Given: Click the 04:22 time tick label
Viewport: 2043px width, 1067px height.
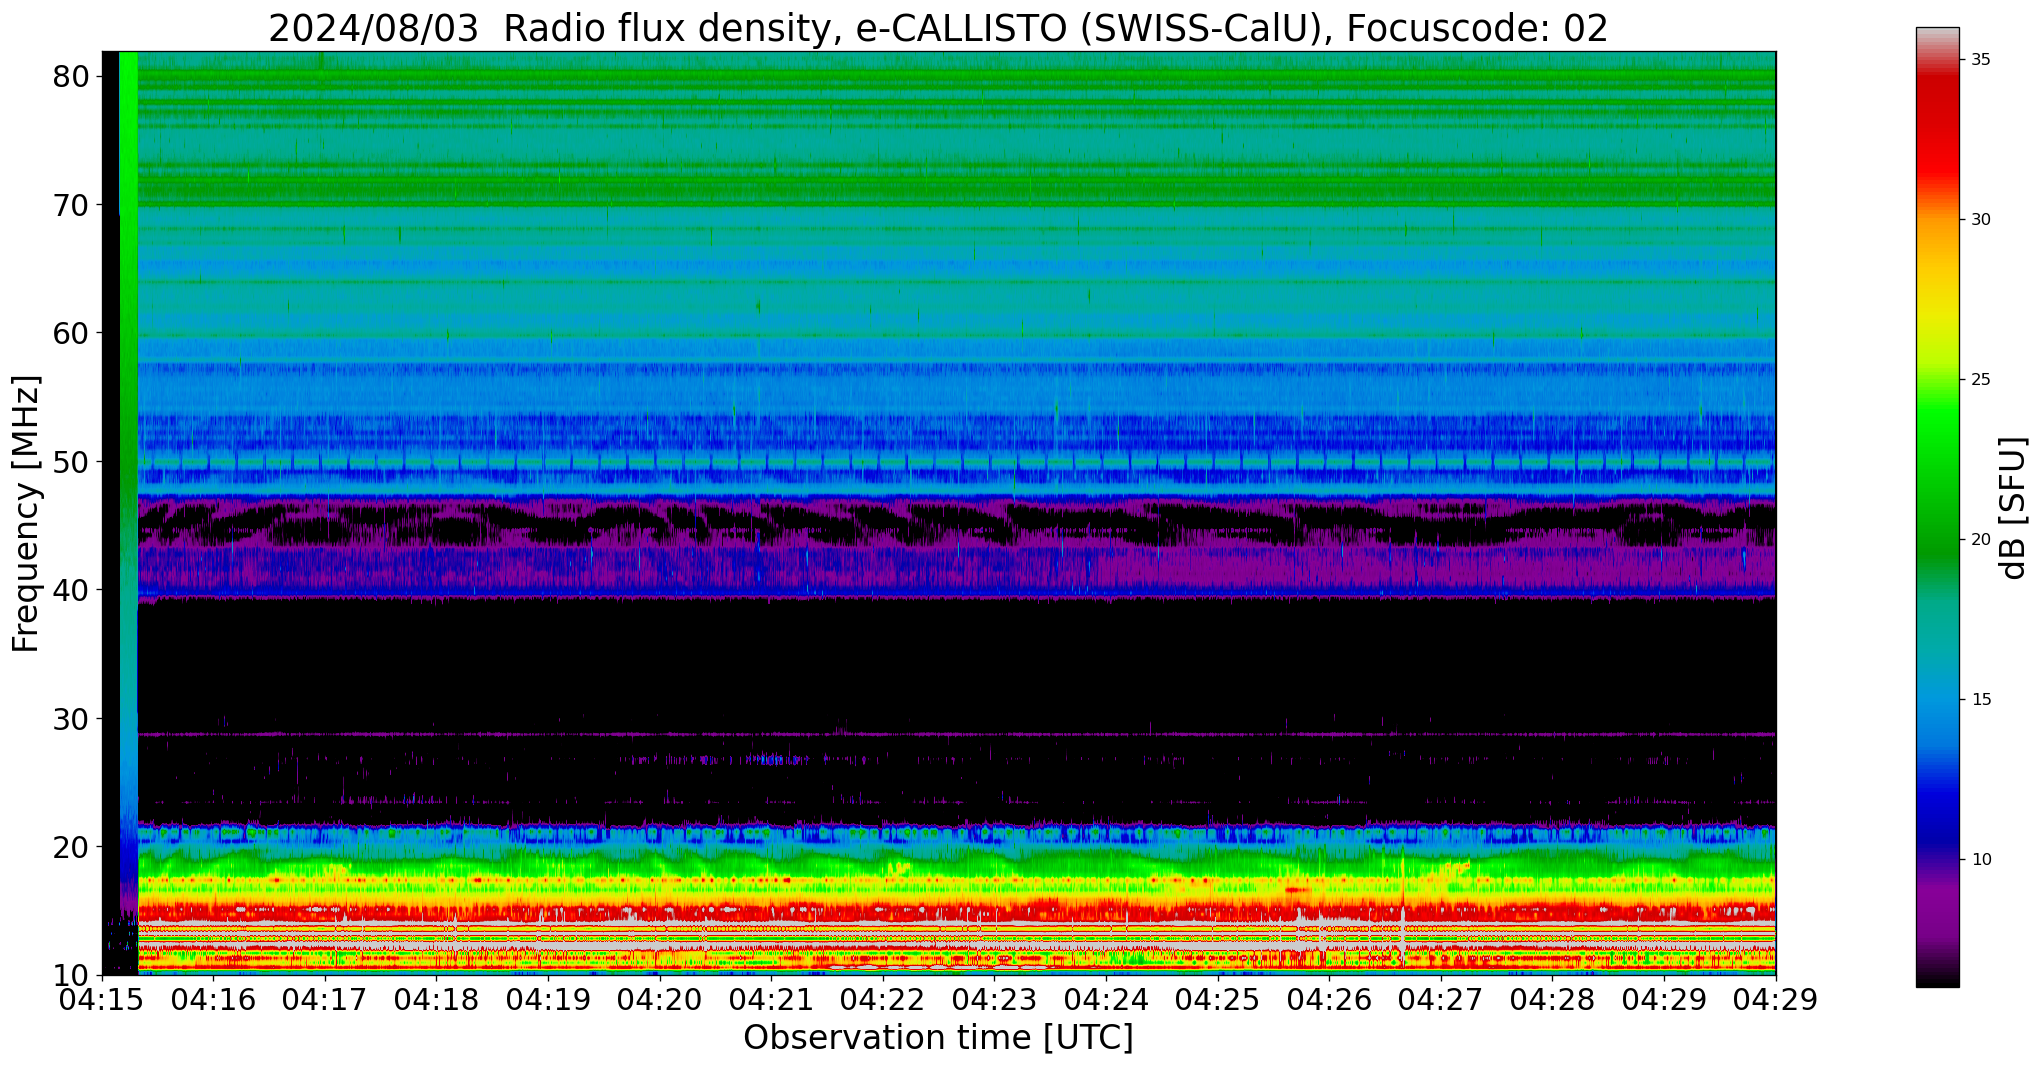Looking at the screenshot, I should click(883, 1000).
